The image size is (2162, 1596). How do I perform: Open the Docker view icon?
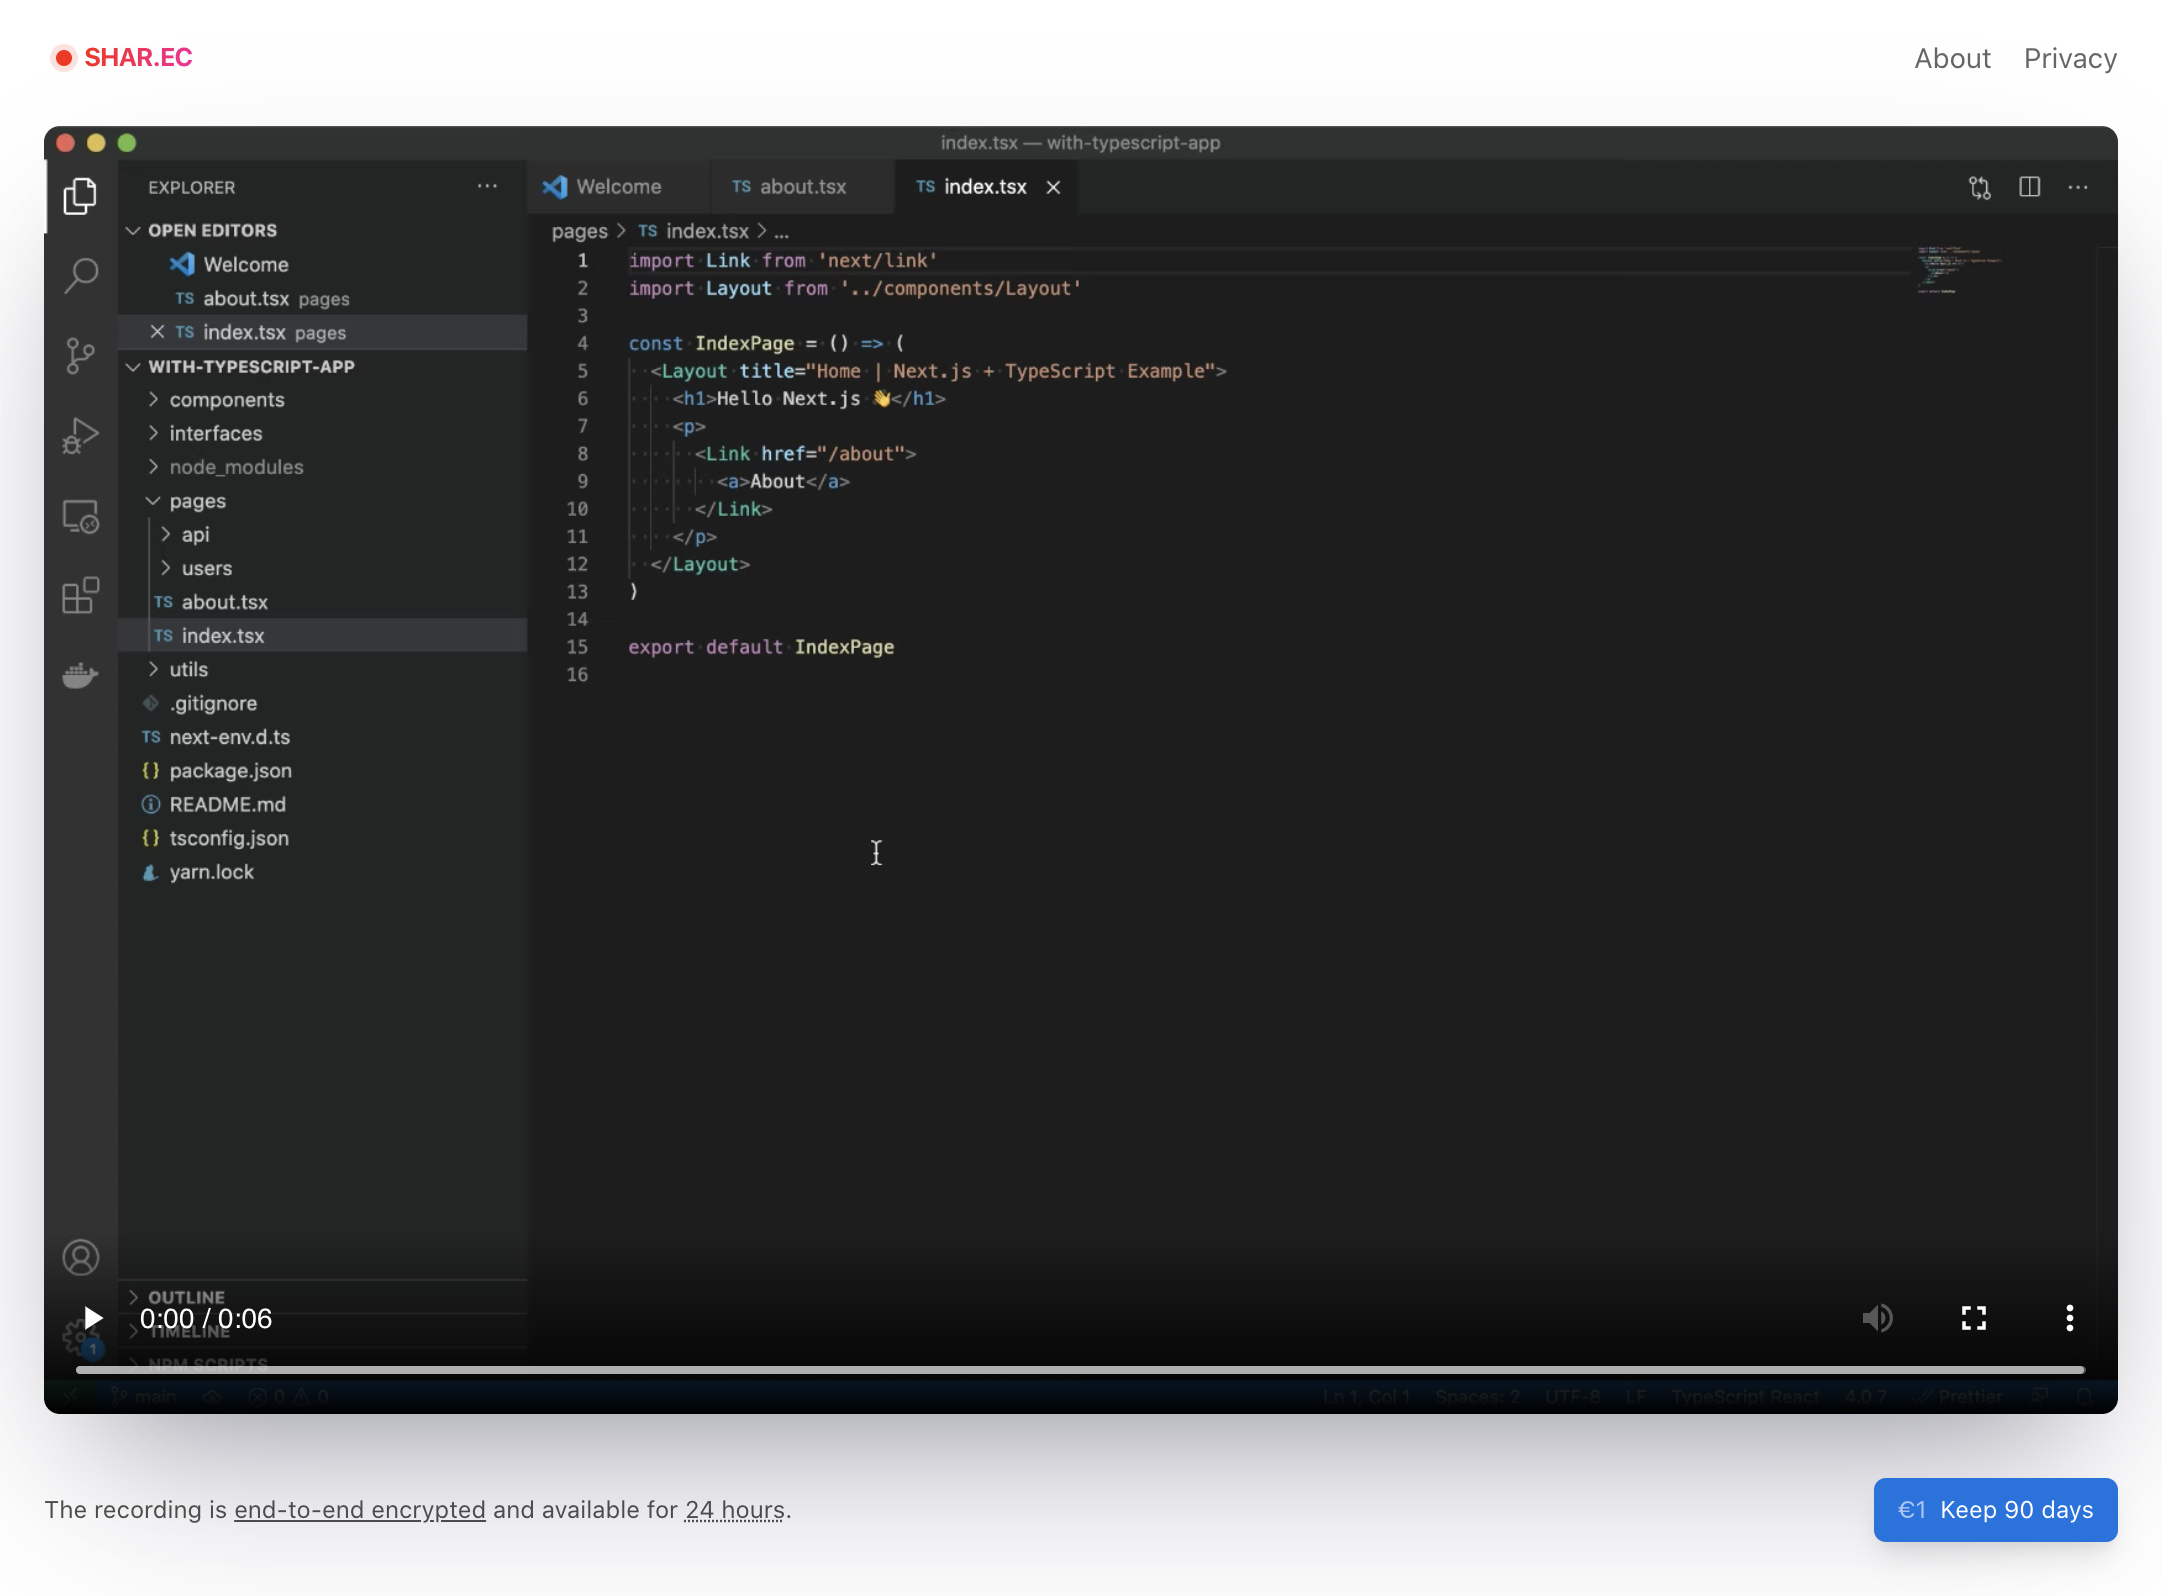click(x=81, y=676)
